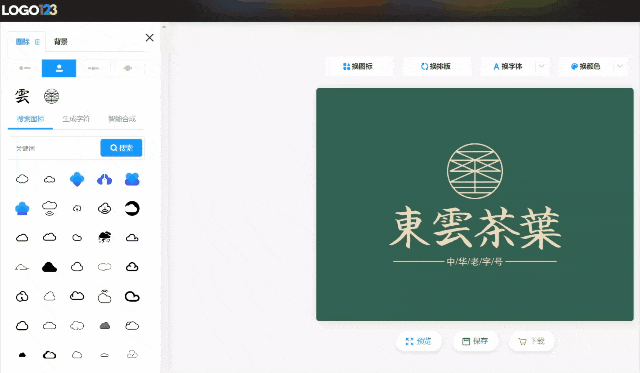This screenshot has height=373, width=640.
Task: Pick the solid black filled cloud icon
Action: [x=49, y=267]
